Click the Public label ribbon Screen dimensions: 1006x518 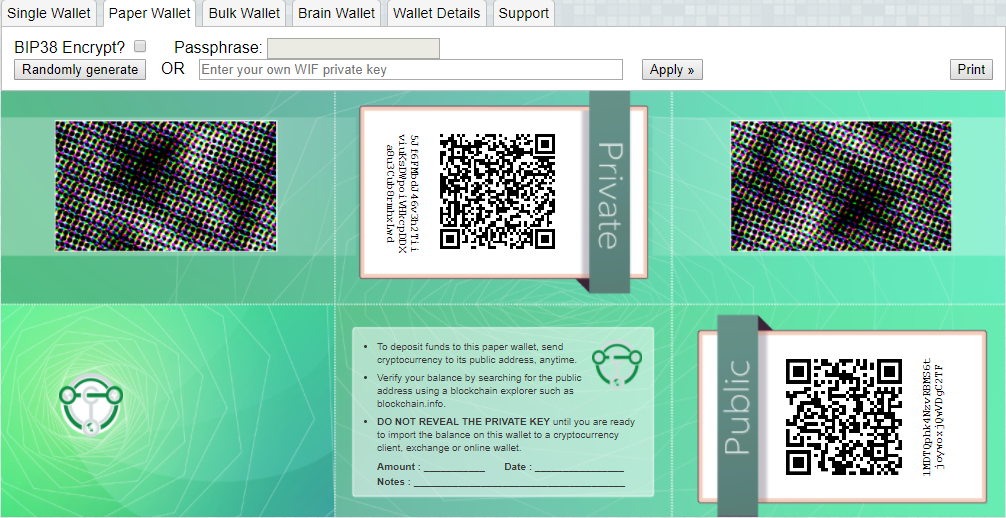click(737, 415)
